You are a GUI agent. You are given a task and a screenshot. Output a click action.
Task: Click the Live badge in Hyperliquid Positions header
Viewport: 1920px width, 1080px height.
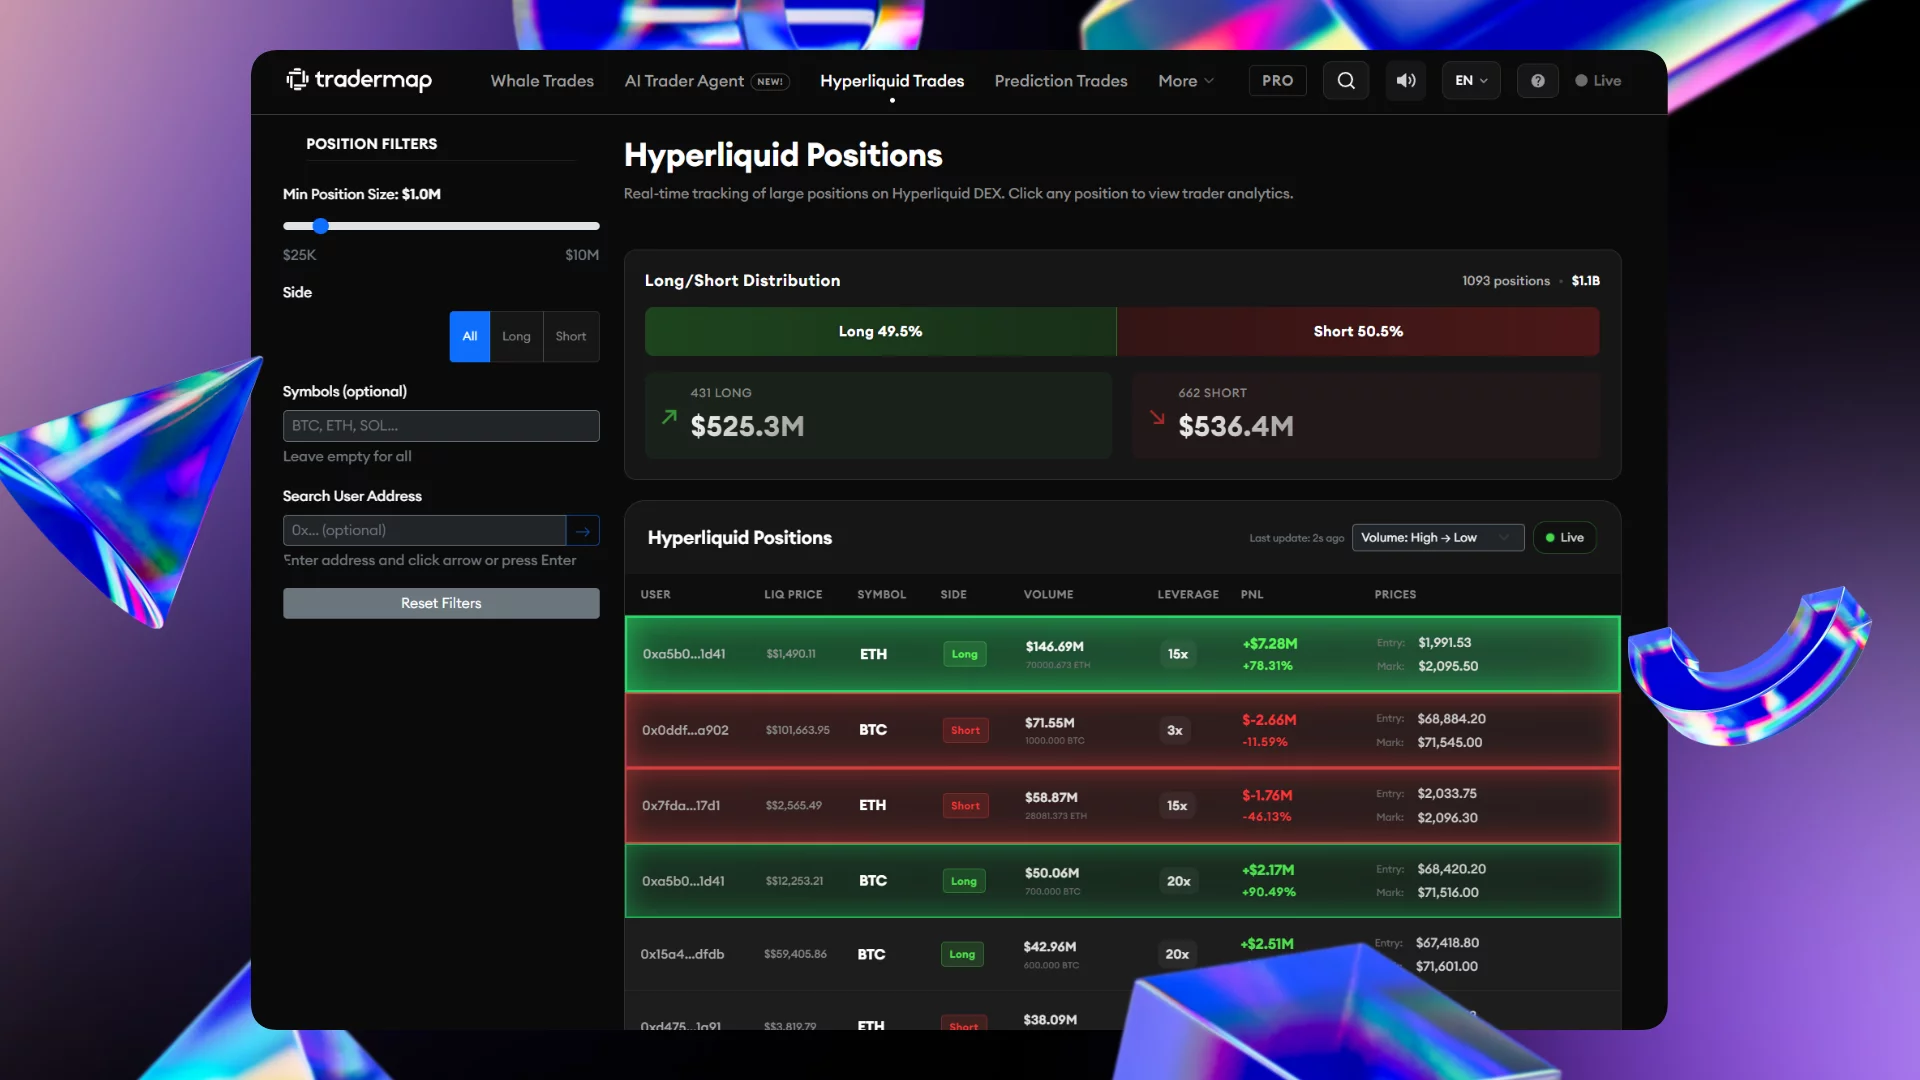(1564, 537)
